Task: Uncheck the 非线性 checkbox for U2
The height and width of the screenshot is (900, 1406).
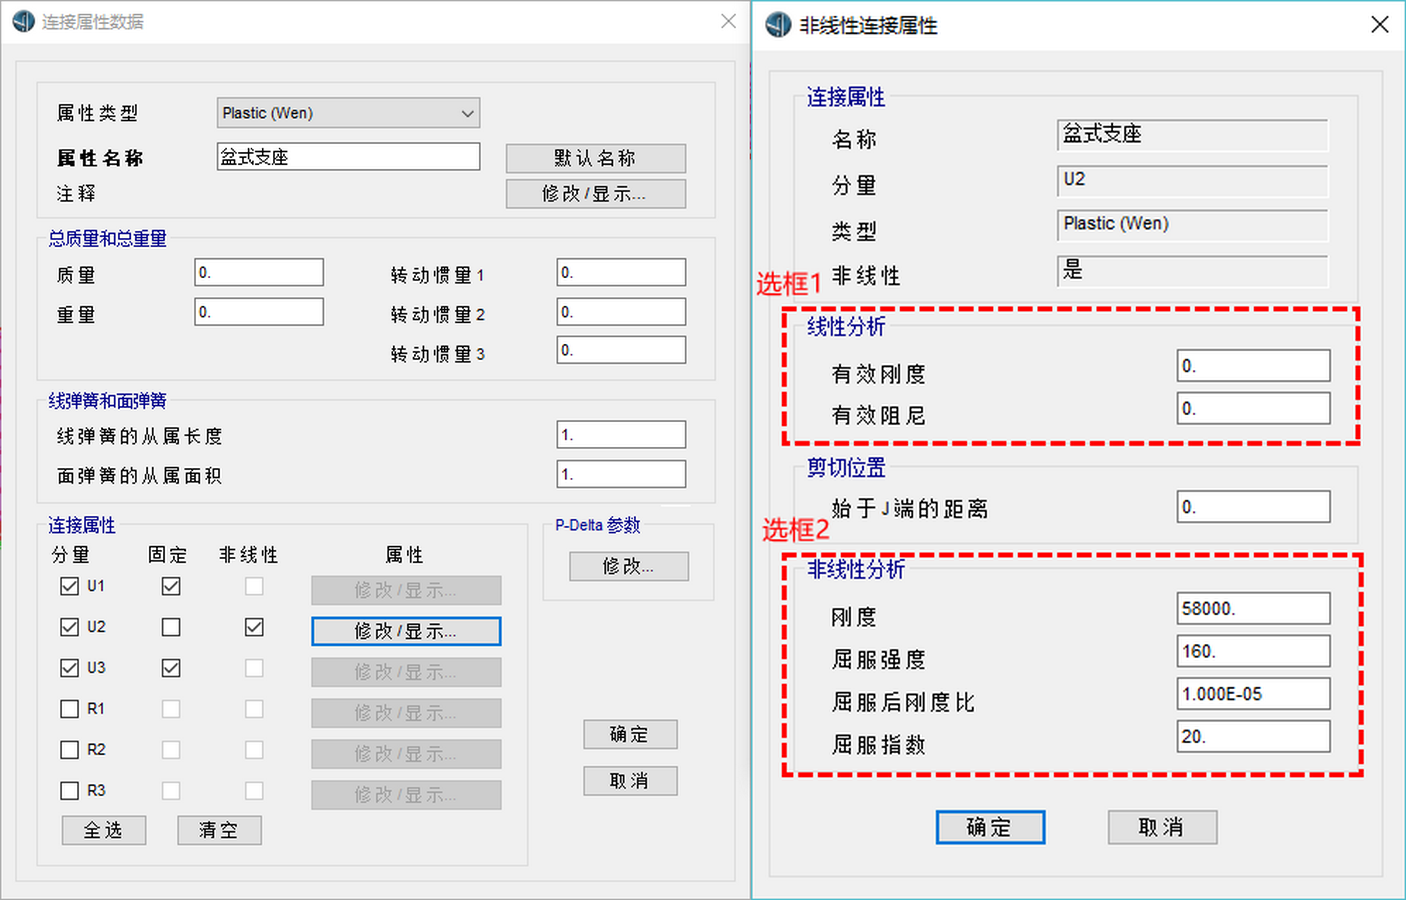Action: [x=254, y=627]
